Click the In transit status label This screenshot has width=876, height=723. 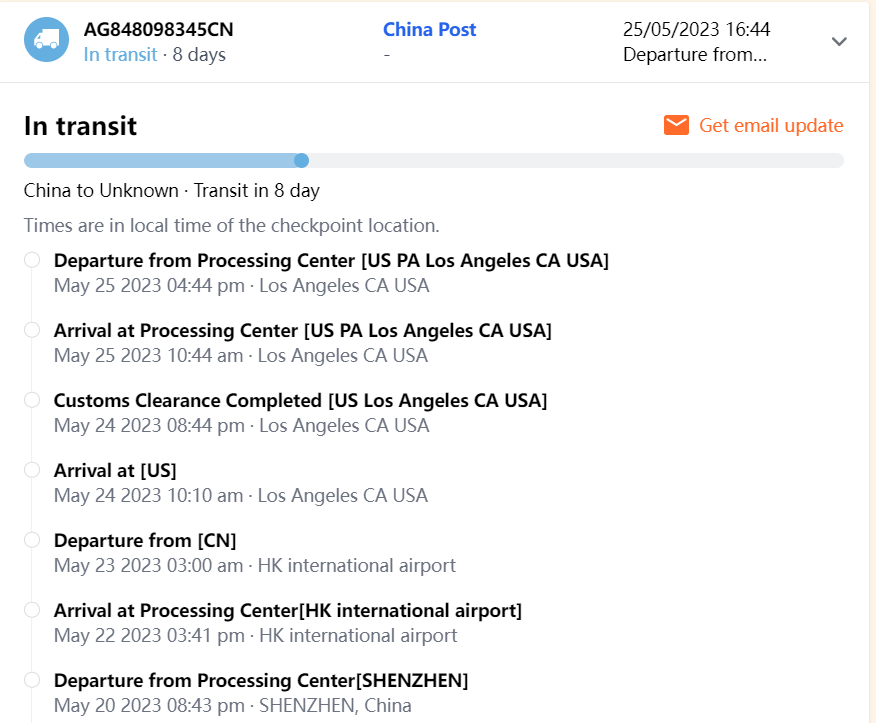click(x=120, y=54)
